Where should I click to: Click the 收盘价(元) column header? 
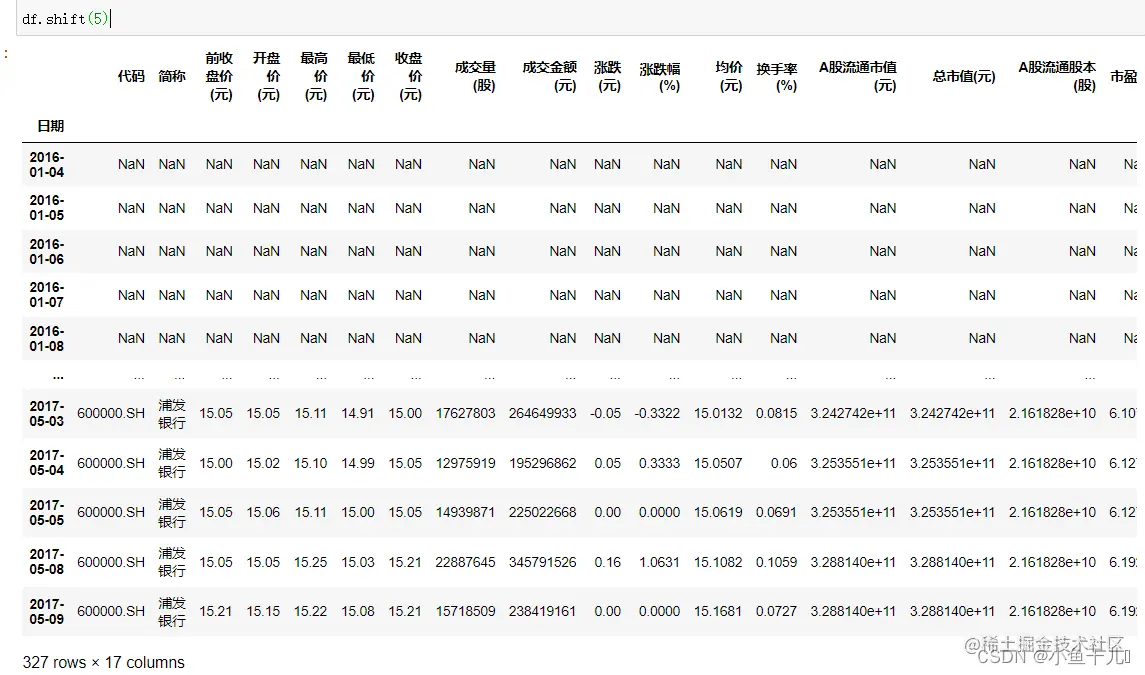pos(409,76)
